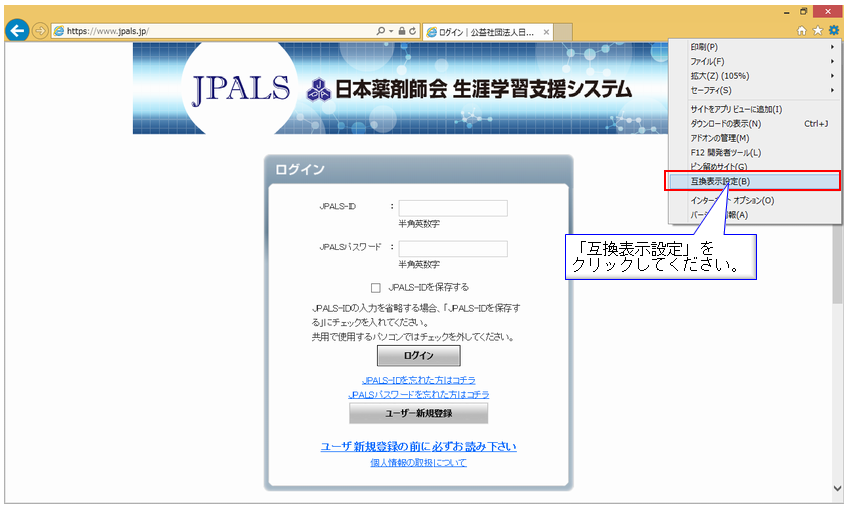Click the Tools gear icon
This screenshot has height=505, width=850.
[834, 30]
